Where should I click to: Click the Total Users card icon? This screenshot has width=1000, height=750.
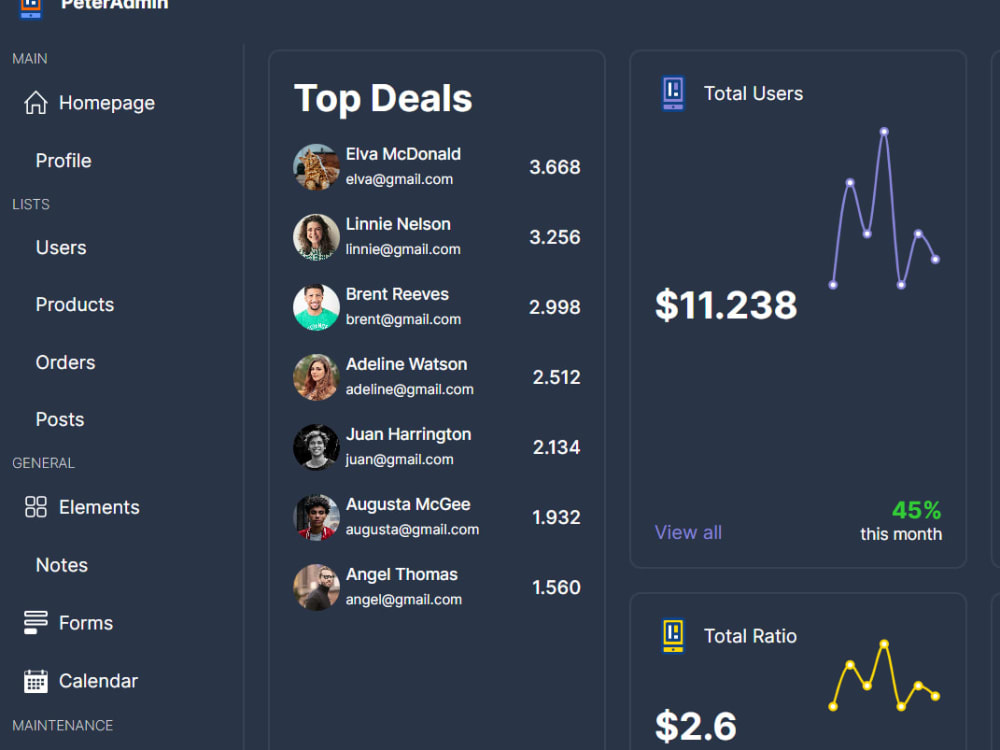pos(673,93)
